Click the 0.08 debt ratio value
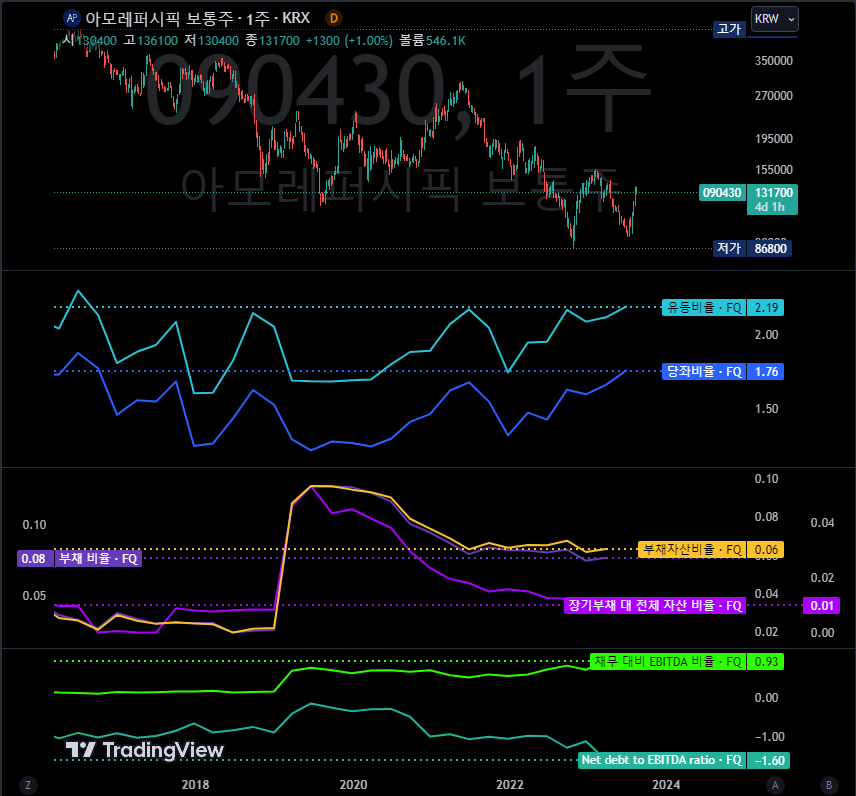Viewport: 856px width, 796px height. point(35,559)
